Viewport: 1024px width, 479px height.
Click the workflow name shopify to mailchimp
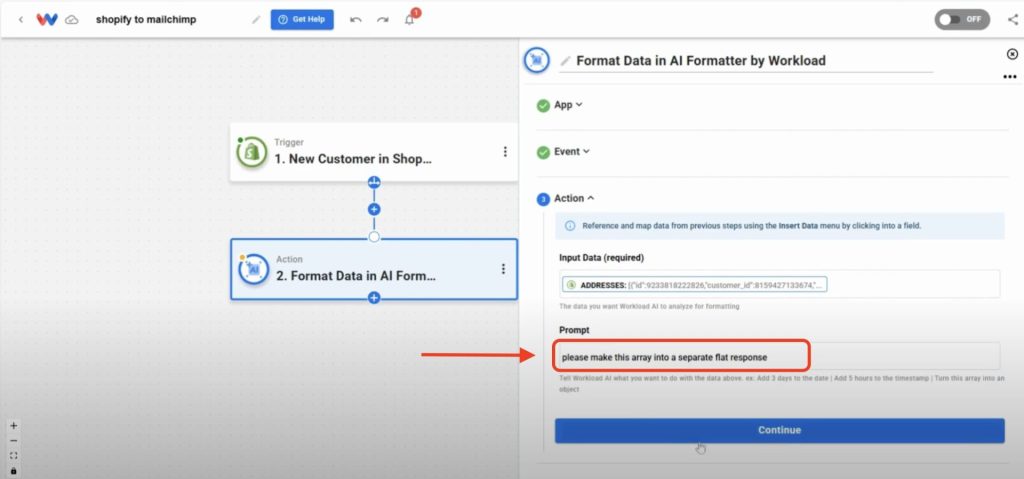(146, 20)
